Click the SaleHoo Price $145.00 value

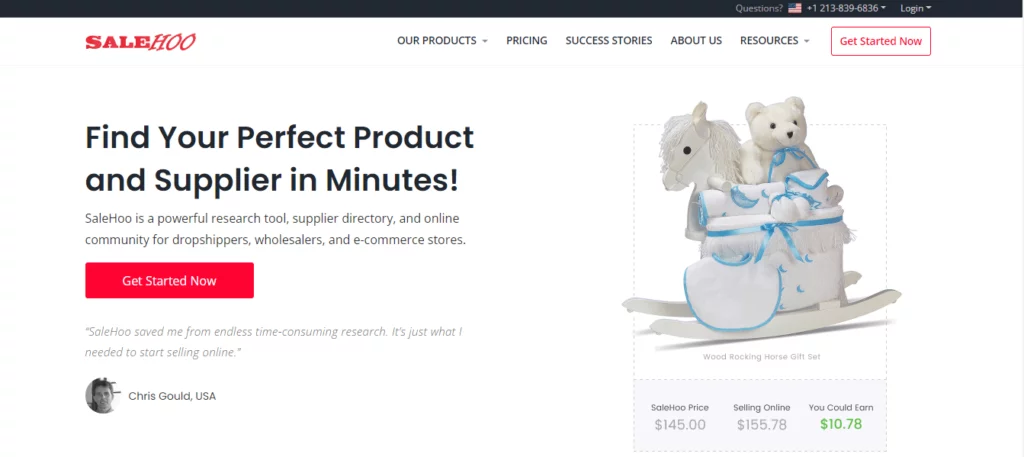(680, 425)
